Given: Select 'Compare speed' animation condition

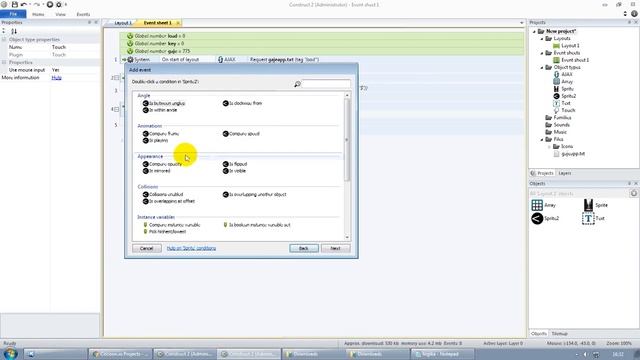Looking at the screenshot, I should pyautogui.click(x=241, y=134).
